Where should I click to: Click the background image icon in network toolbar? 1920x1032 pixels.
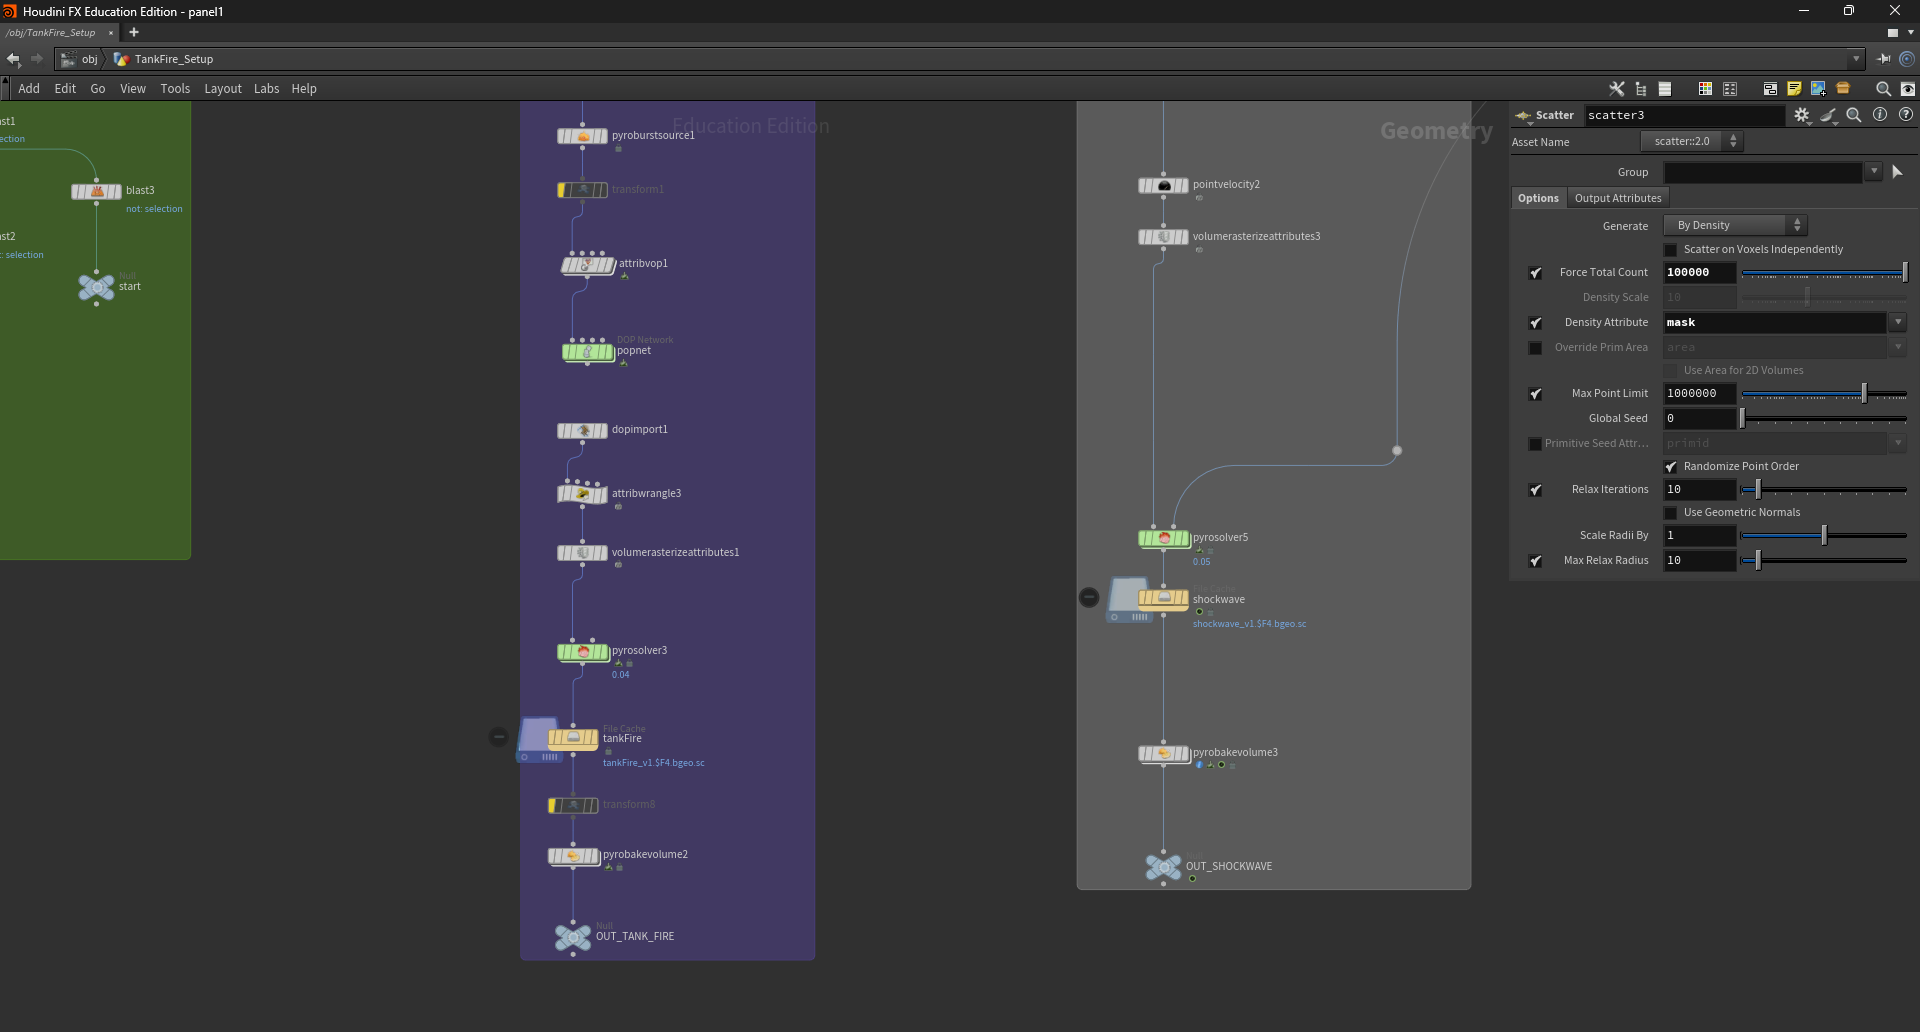point(1818,88)
